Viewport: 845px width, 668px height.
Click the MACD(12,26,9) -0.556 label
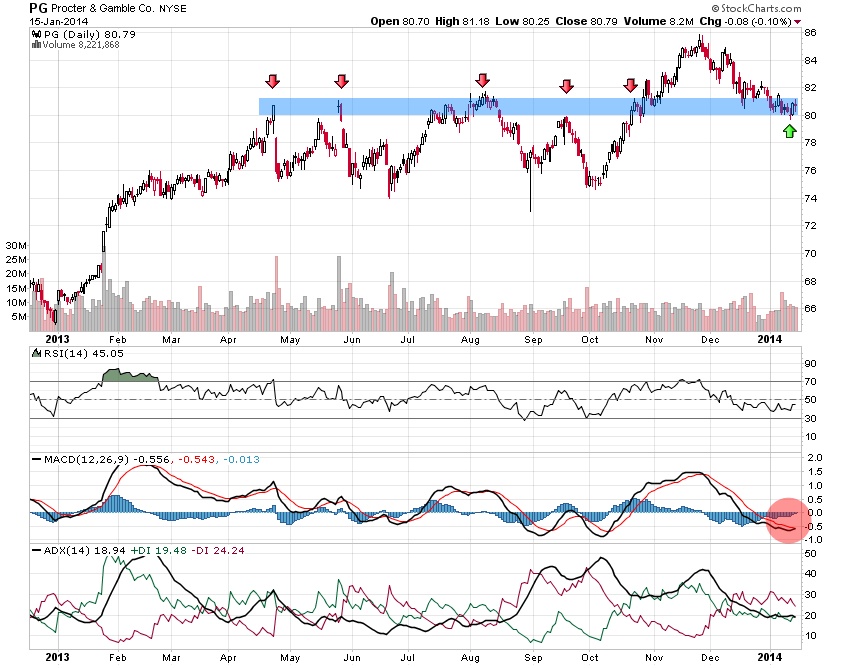[x=107, y=460]
